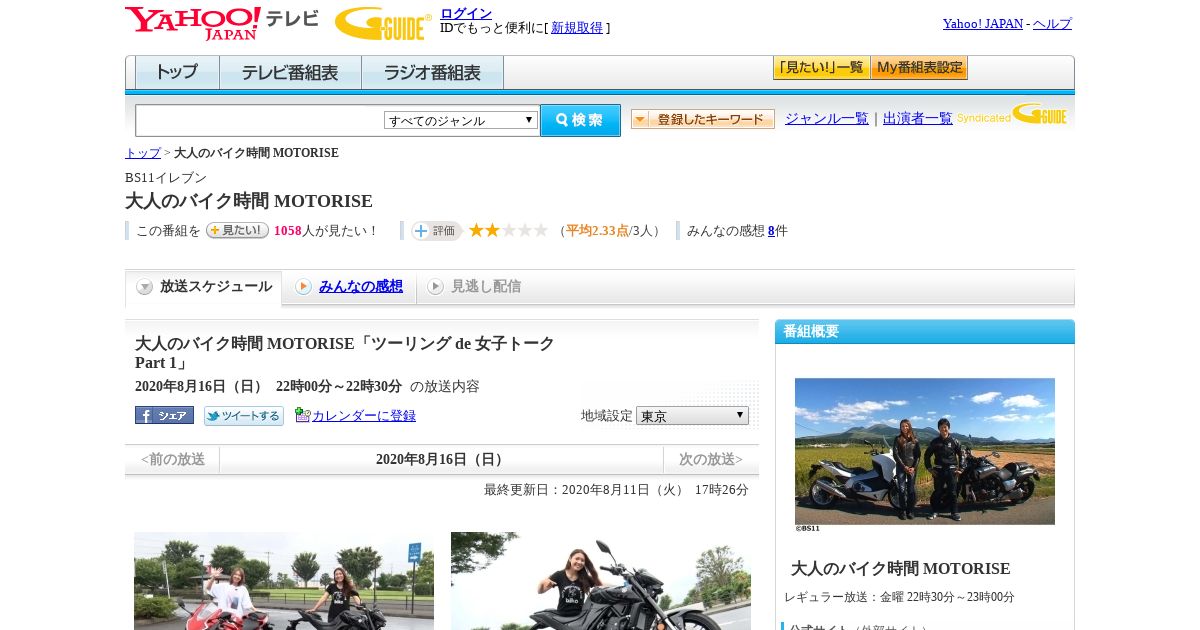Viewport: 1200px width, 630px height.
Task: Click the Syndicated G-GUIDE logo
Action: (1012, 114)
